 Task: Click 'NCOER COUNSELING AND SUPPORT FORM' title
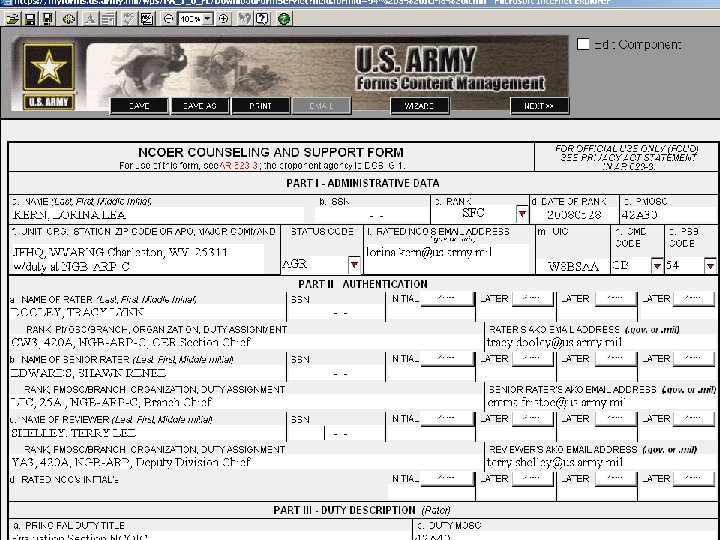[271, 152]
